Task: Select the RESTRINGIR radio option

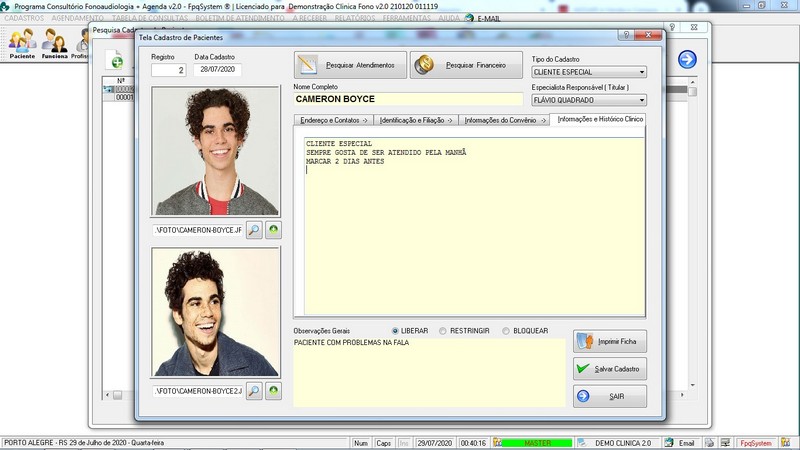Action: pos(443,331)
